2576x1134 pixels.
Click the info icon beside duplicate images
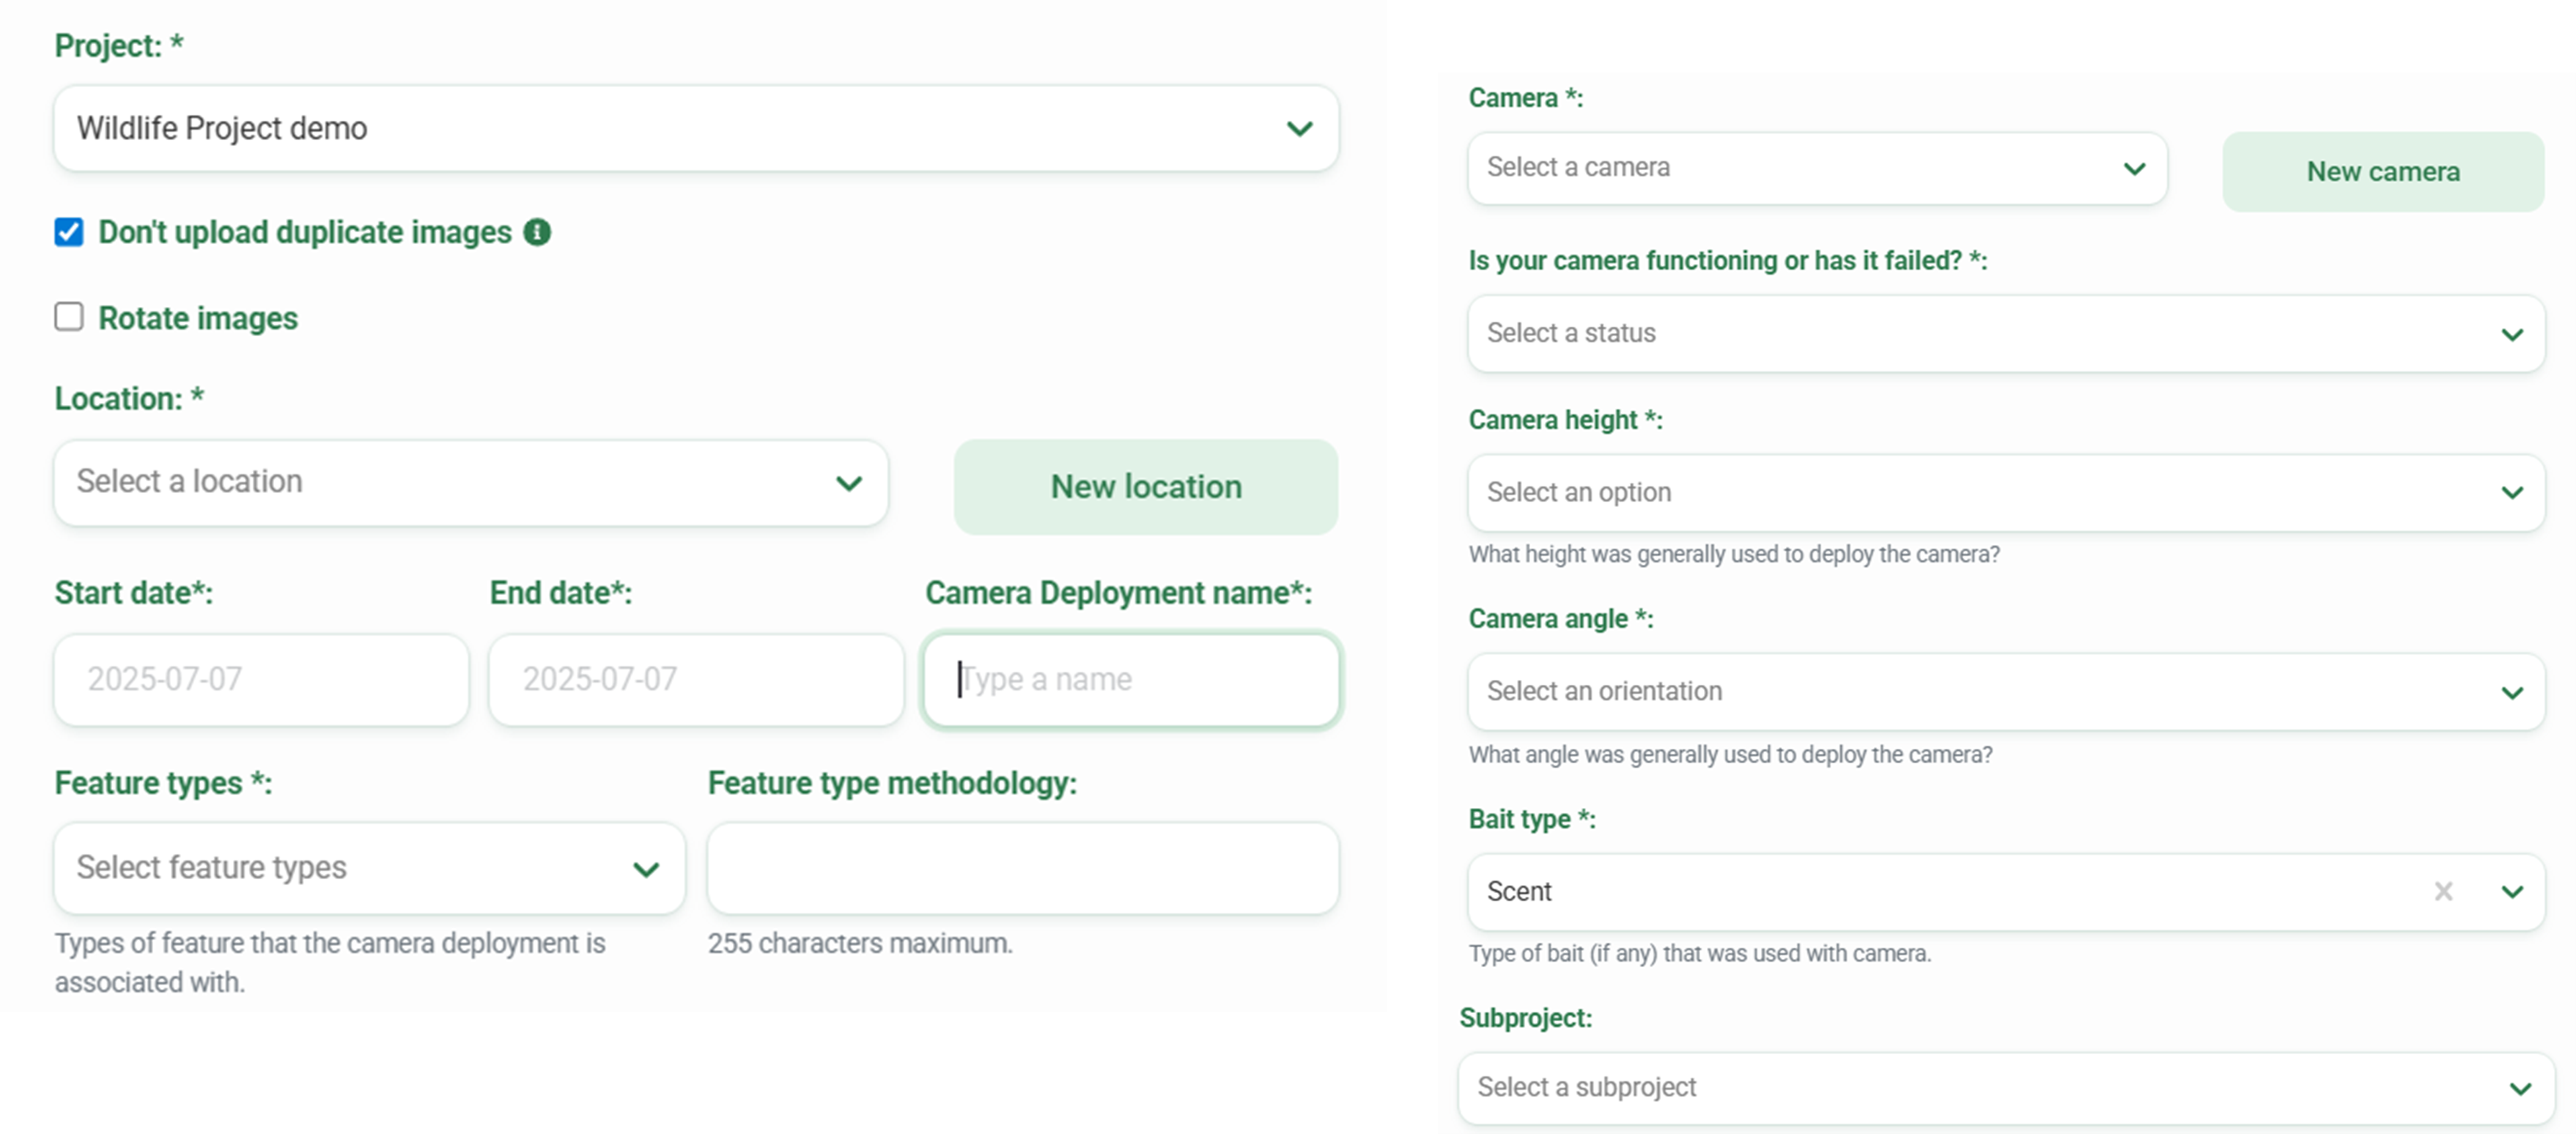pos(537,232)
